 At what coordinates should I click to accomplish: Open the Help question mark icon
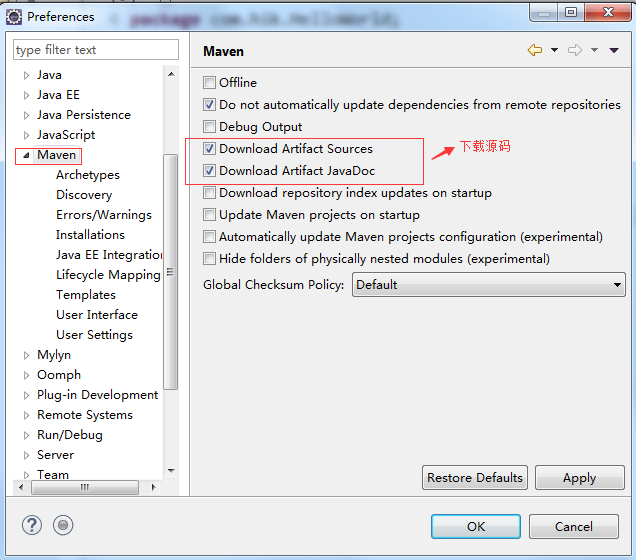pos(32,525)
